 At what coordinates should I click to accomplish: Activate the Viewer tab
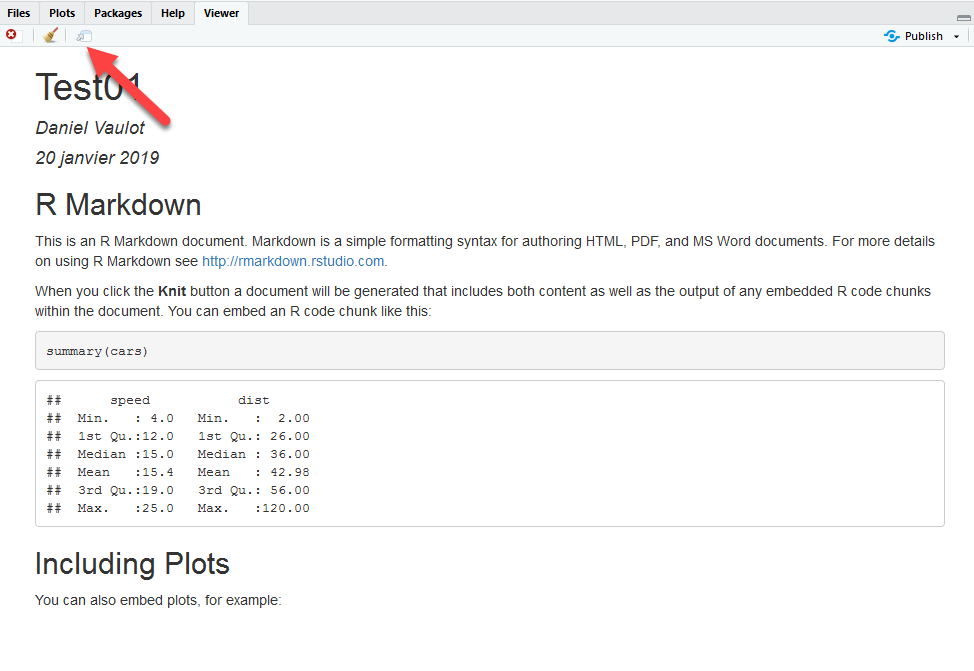(221, 13)
